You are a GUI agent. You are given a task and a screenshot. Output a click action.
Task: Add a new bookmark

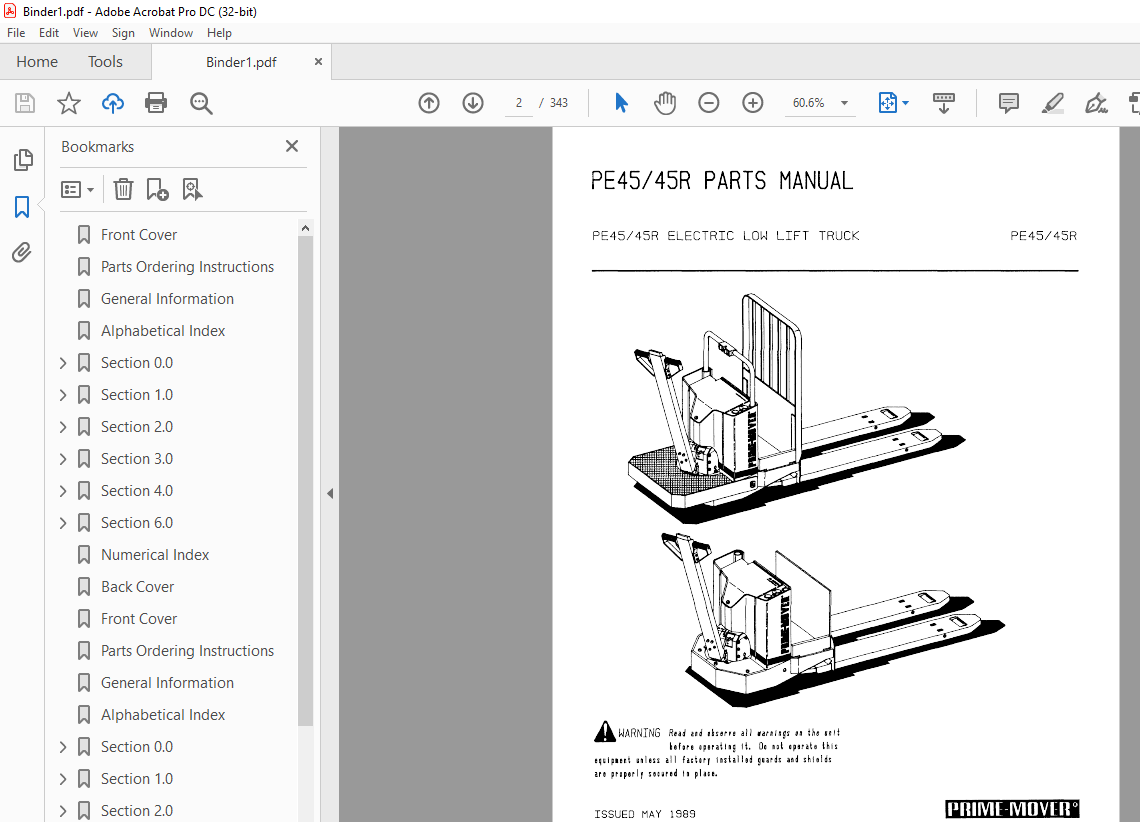click(157, 190)
